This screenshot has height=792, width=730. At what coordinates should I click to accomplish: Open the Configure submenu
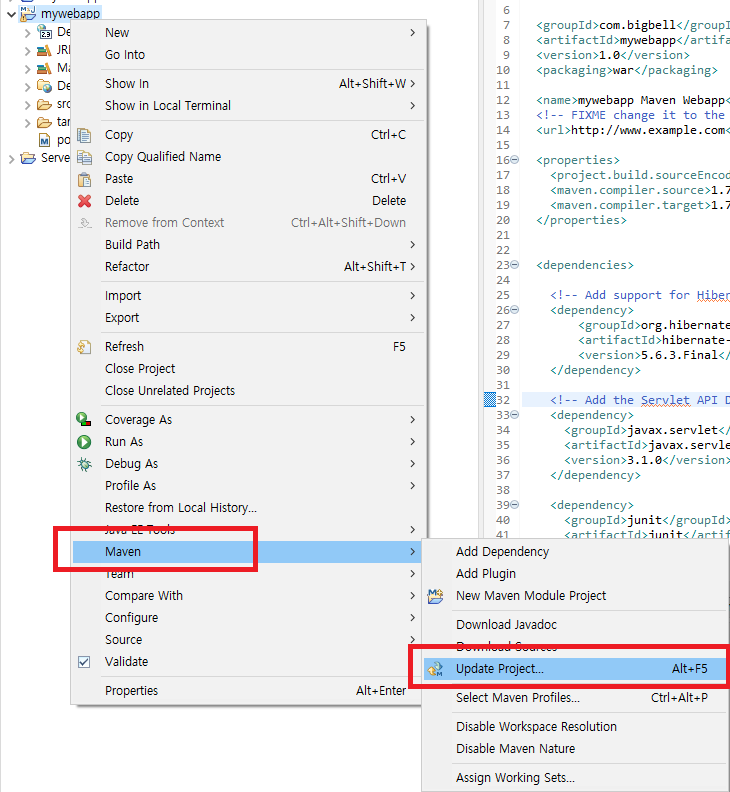(x=248, y=618)
